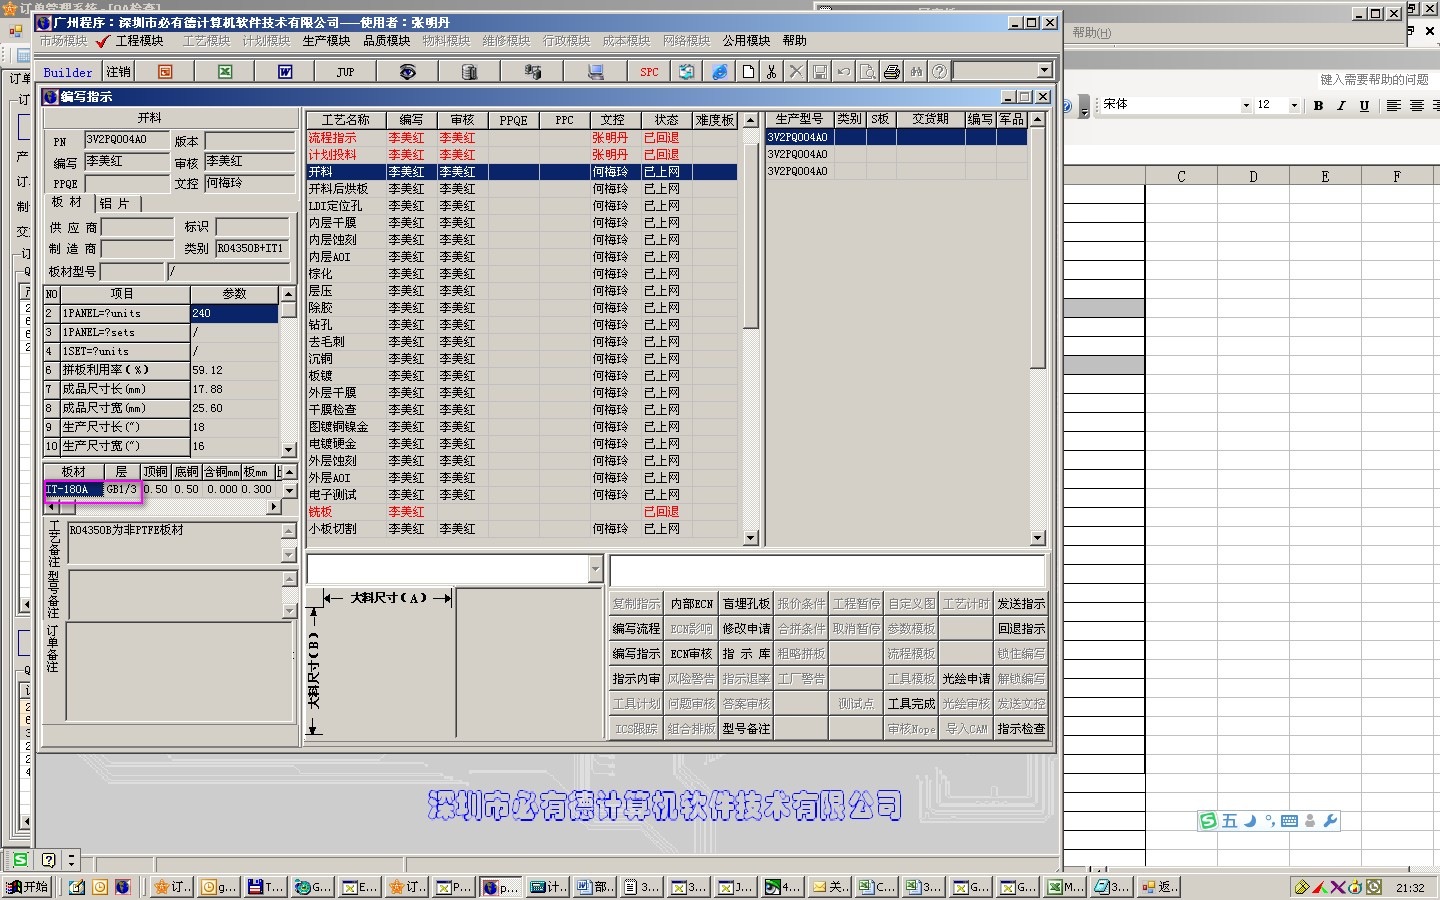1440x900 pixels.
Task: Click the keyboard icon on the IME bar
Action: (x=1289, y=821)
